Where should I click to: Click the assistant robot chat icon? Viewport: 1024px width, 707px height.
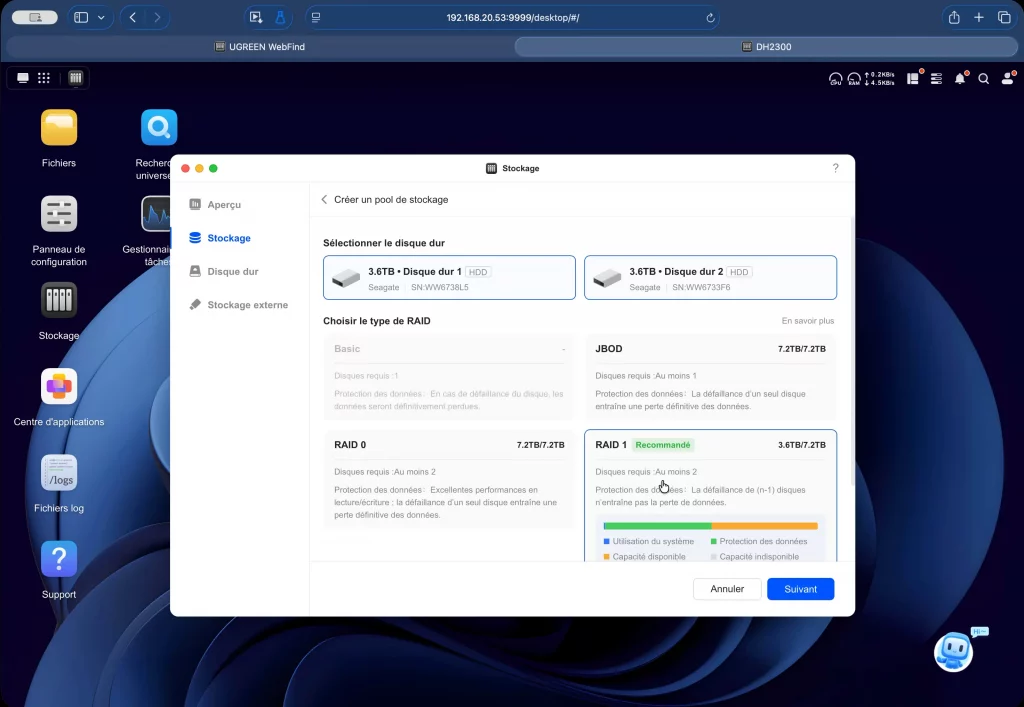pyautogui.click(x=953, y=652)
